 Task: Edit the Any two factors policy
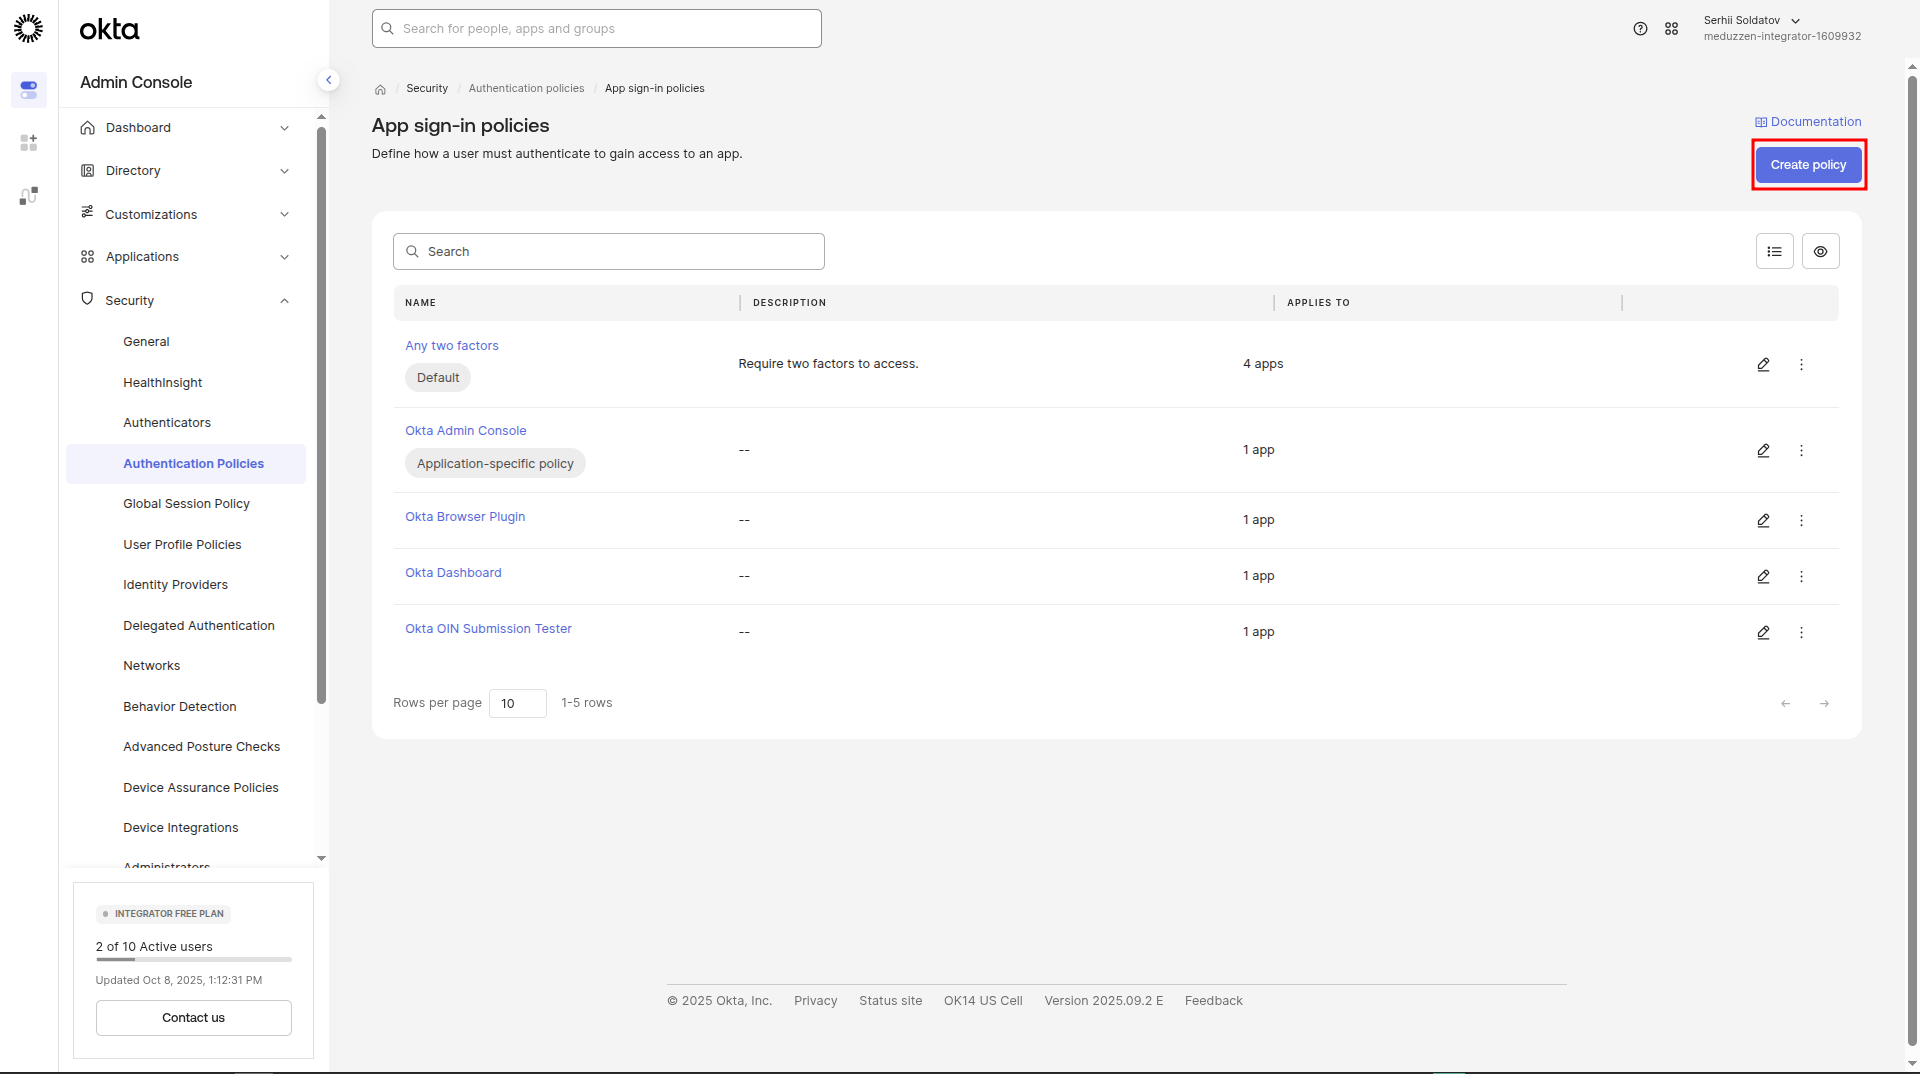coord(1763,365)
